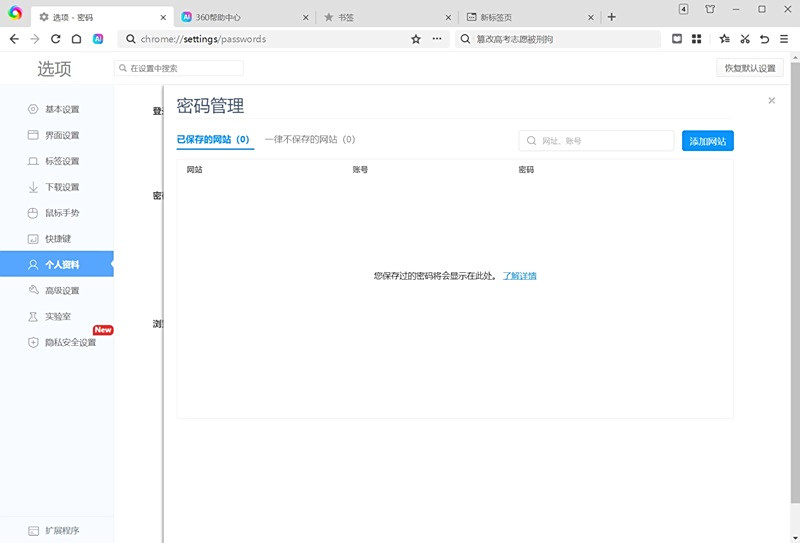Bookmark this page with star icon
This screenshot has height=543, width=800.
pos(416,39)
